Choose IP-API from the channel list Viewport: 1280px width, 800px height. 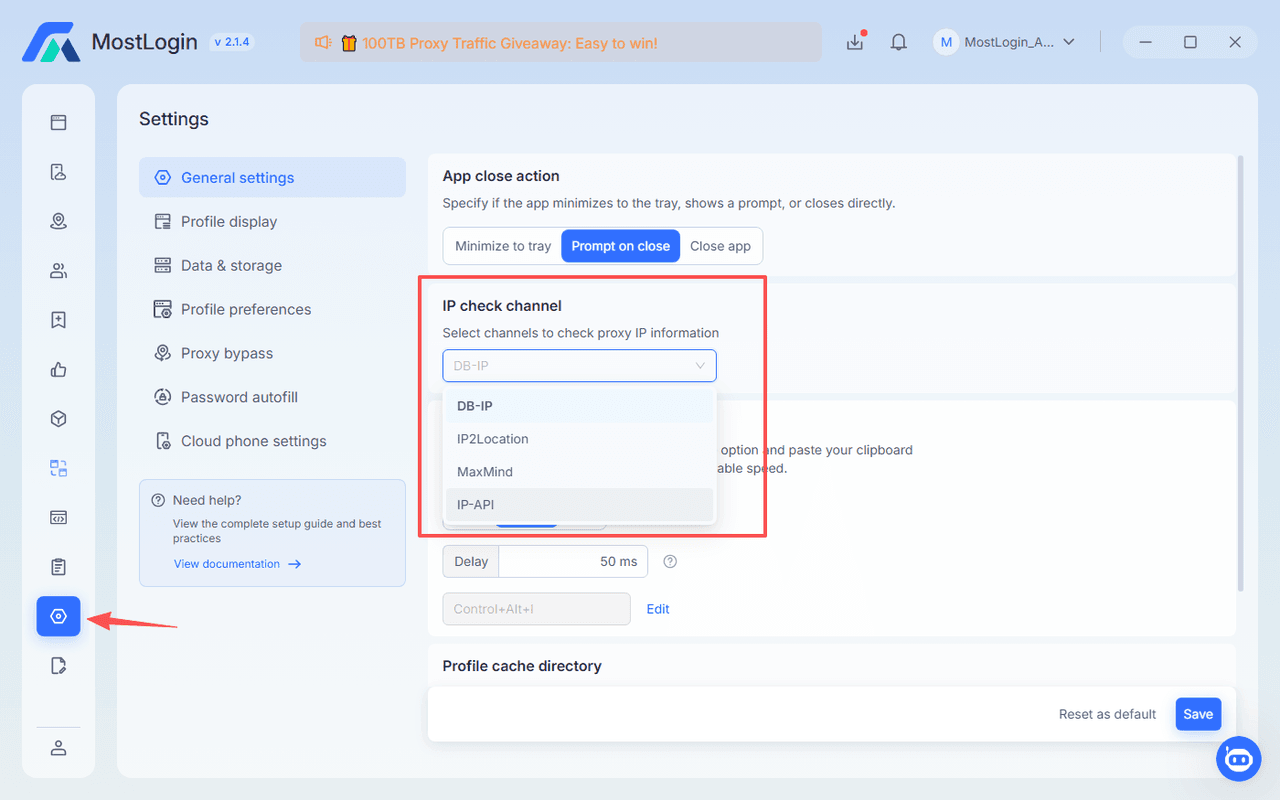(x=580, y=505)
